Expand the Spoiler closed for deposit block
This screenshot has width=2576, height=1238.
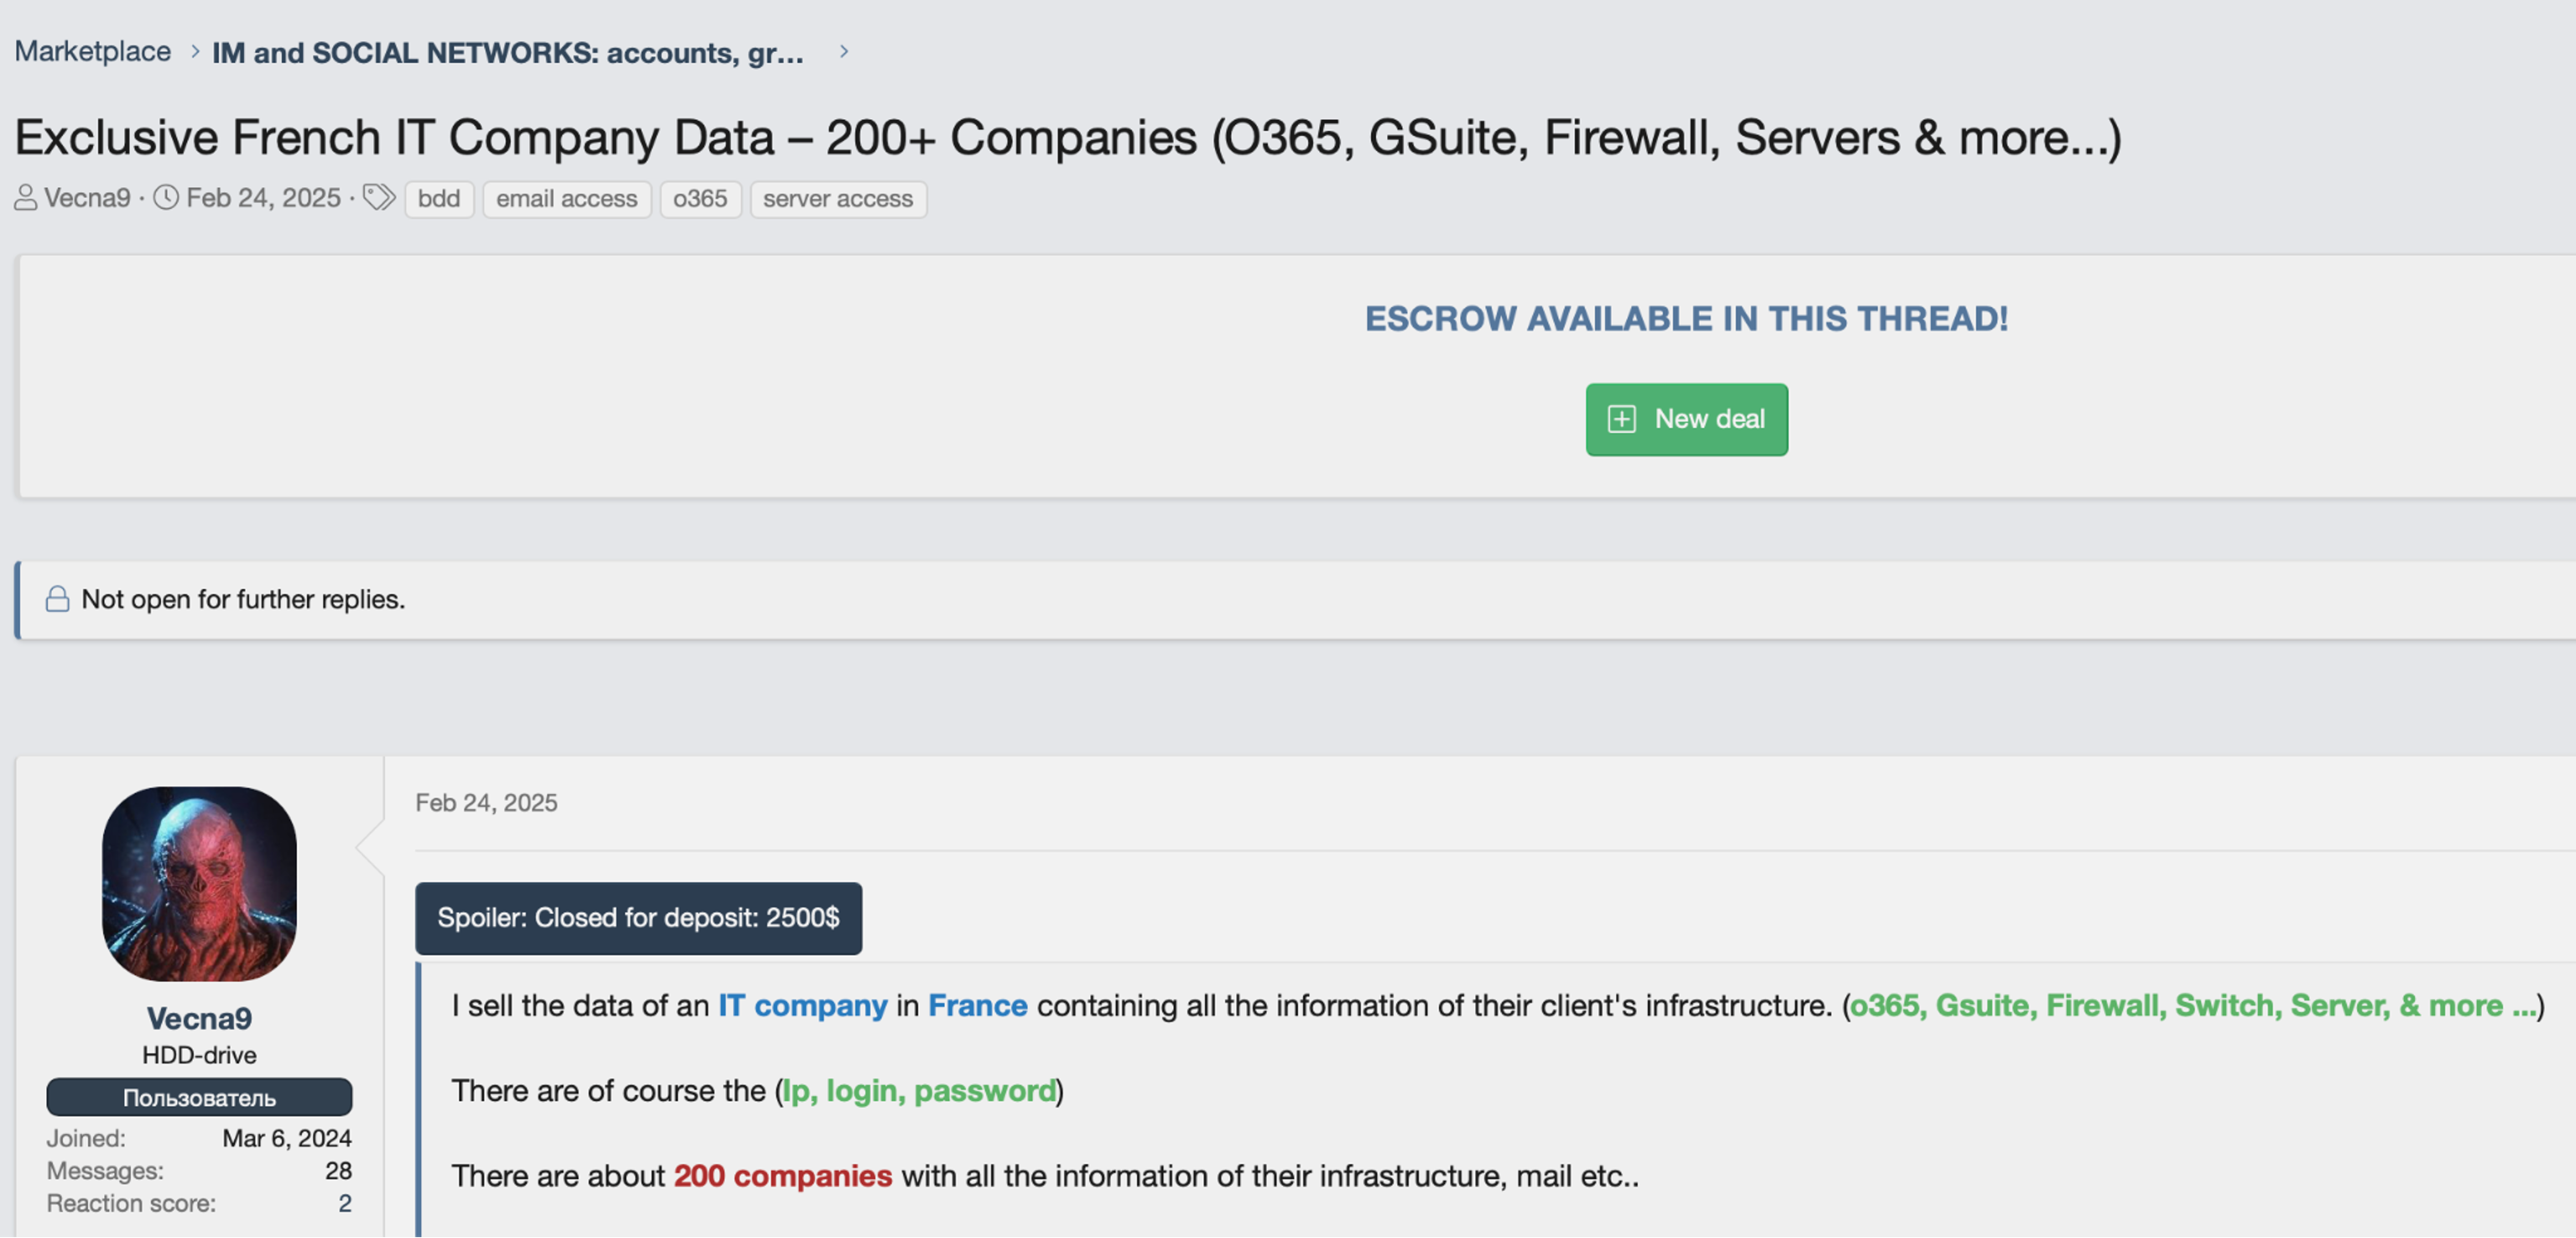pyautogui.click(x=638, y=918)
